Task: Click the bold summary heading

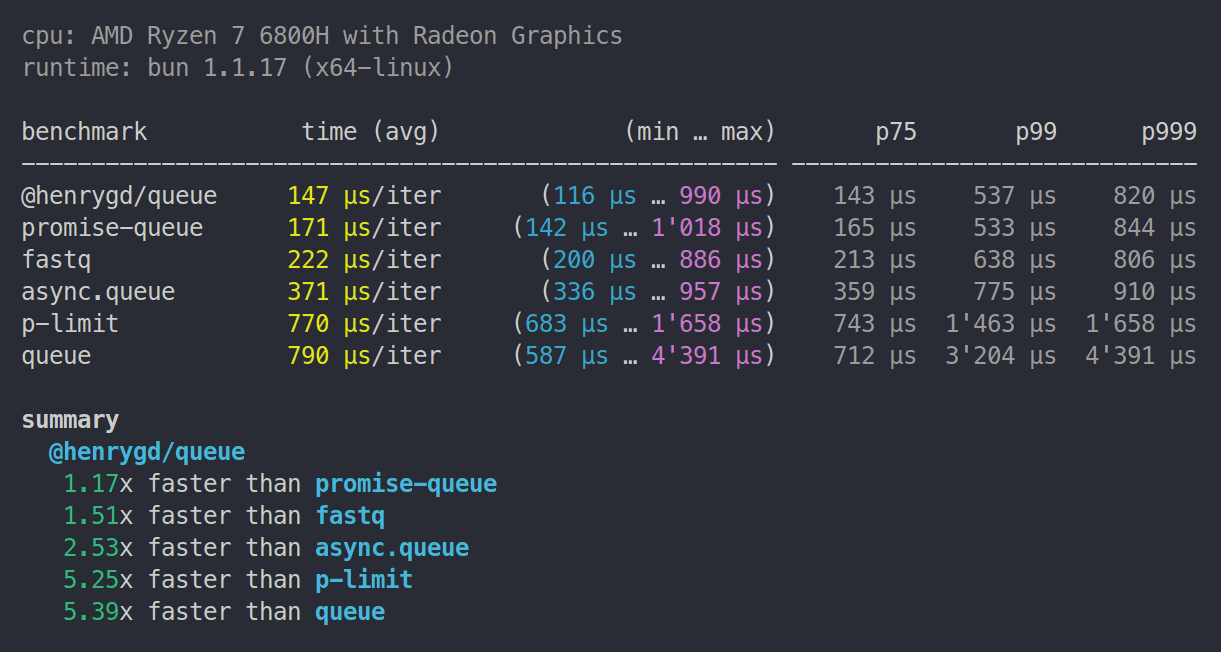Action: tap(70, 420)
